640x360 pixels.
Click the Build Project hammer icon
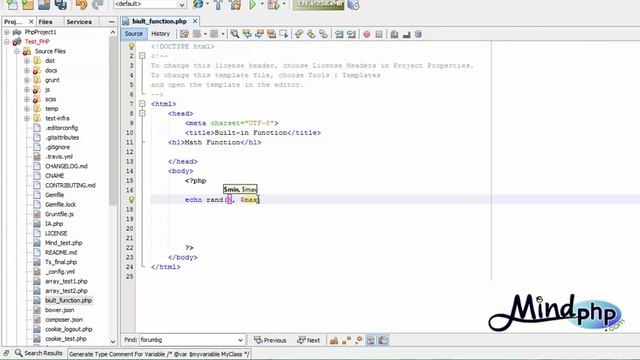218,4
